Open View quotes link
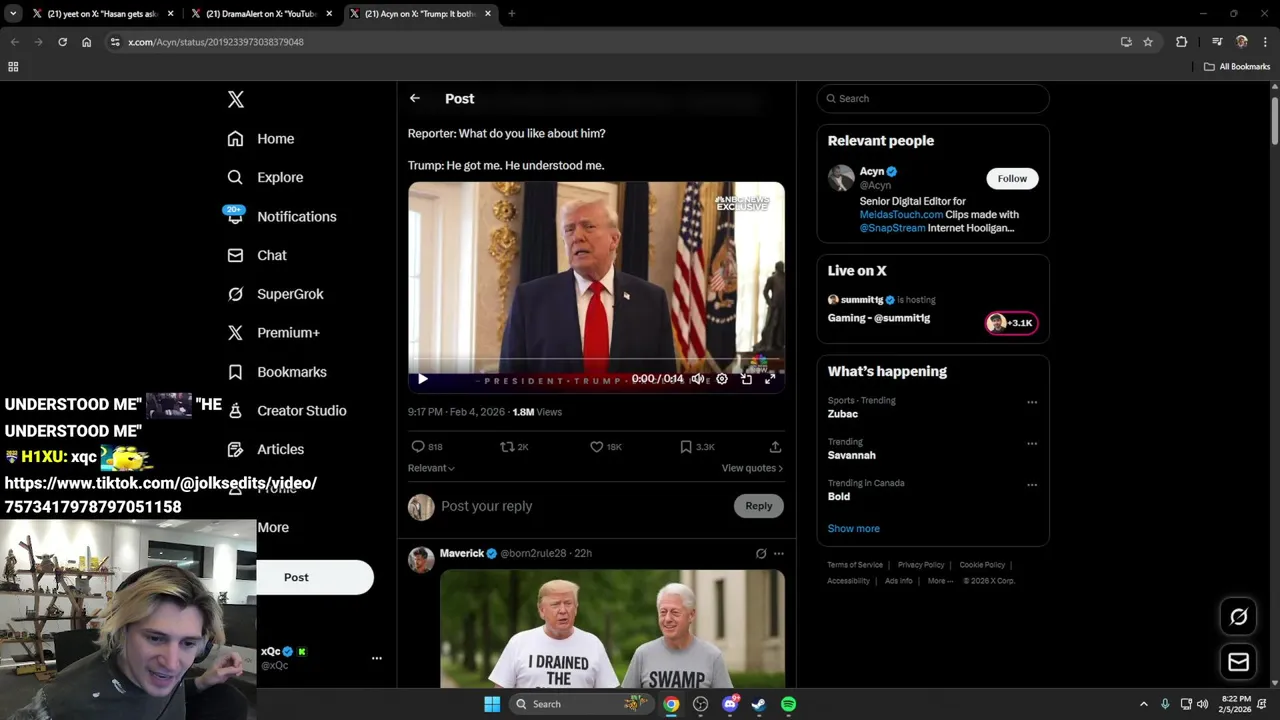Viewport: 1280px width, 720px height. click(x=752, y=468)
